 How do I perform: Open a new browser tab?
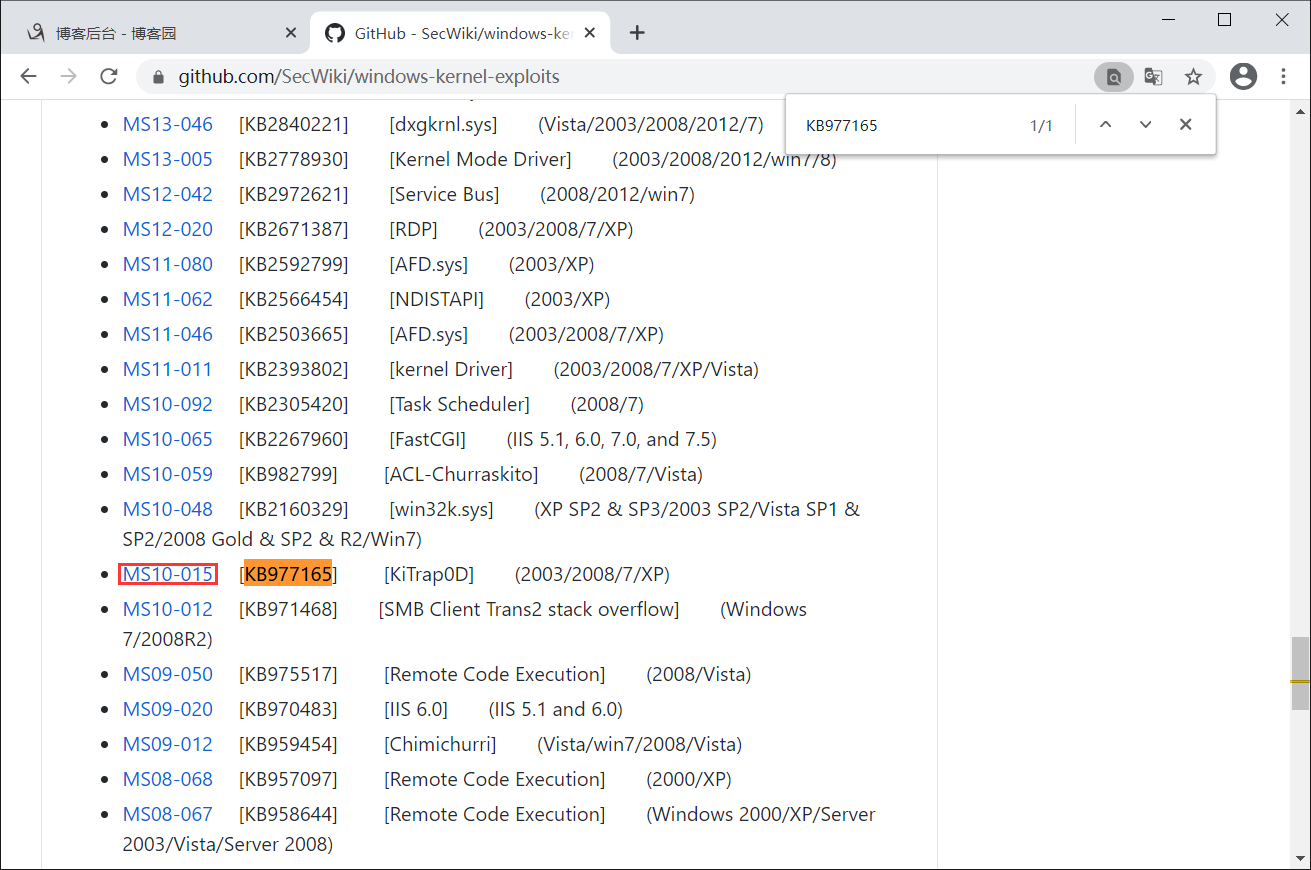637,33
